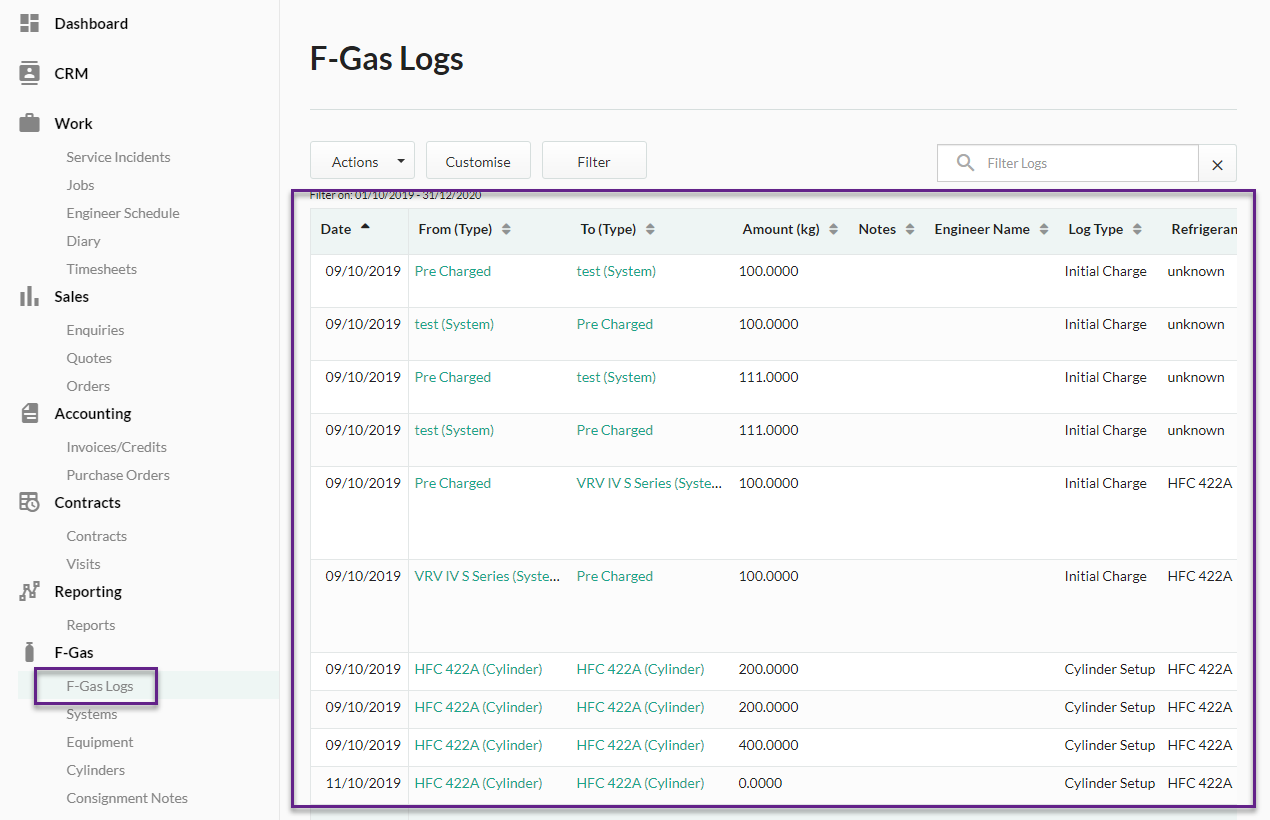Click the 400.0000 amount cell
This screenshot has height=820, width=1270.
point(768,745)
